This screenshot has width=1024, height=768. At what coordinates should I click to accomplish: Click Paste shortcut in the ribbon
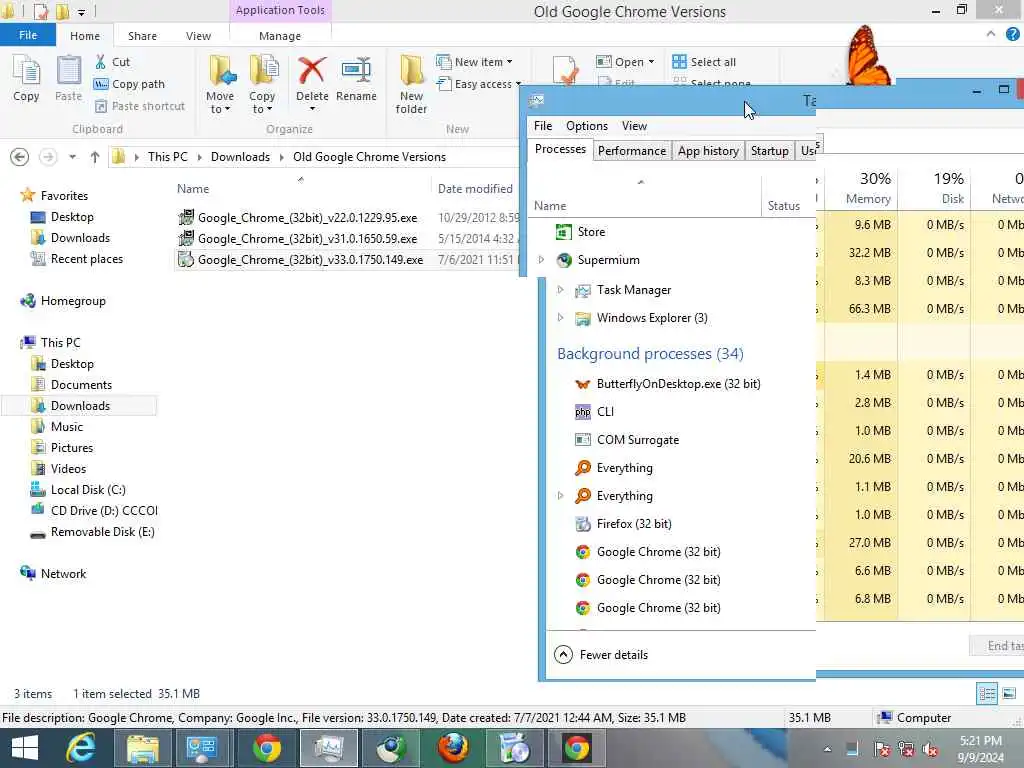(x=140, y=106)
